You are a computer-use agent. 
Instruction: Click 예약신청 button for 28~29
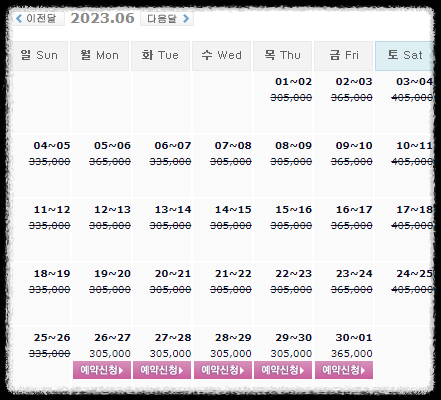[x=223, y=370]
